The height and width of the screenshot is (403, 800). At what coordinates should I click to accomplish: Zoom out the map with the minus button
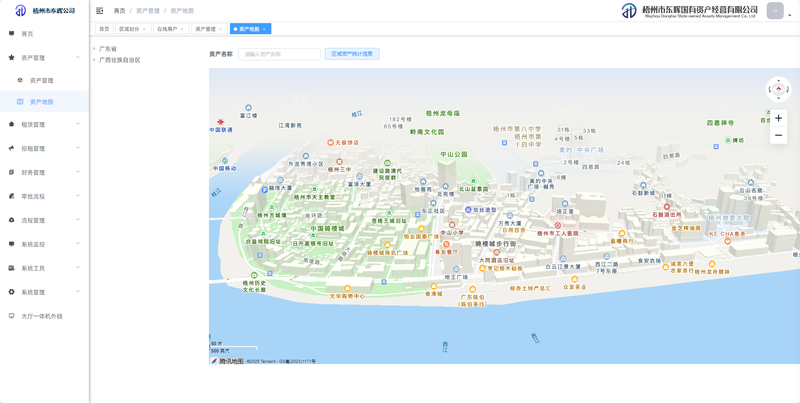point(778,135)
